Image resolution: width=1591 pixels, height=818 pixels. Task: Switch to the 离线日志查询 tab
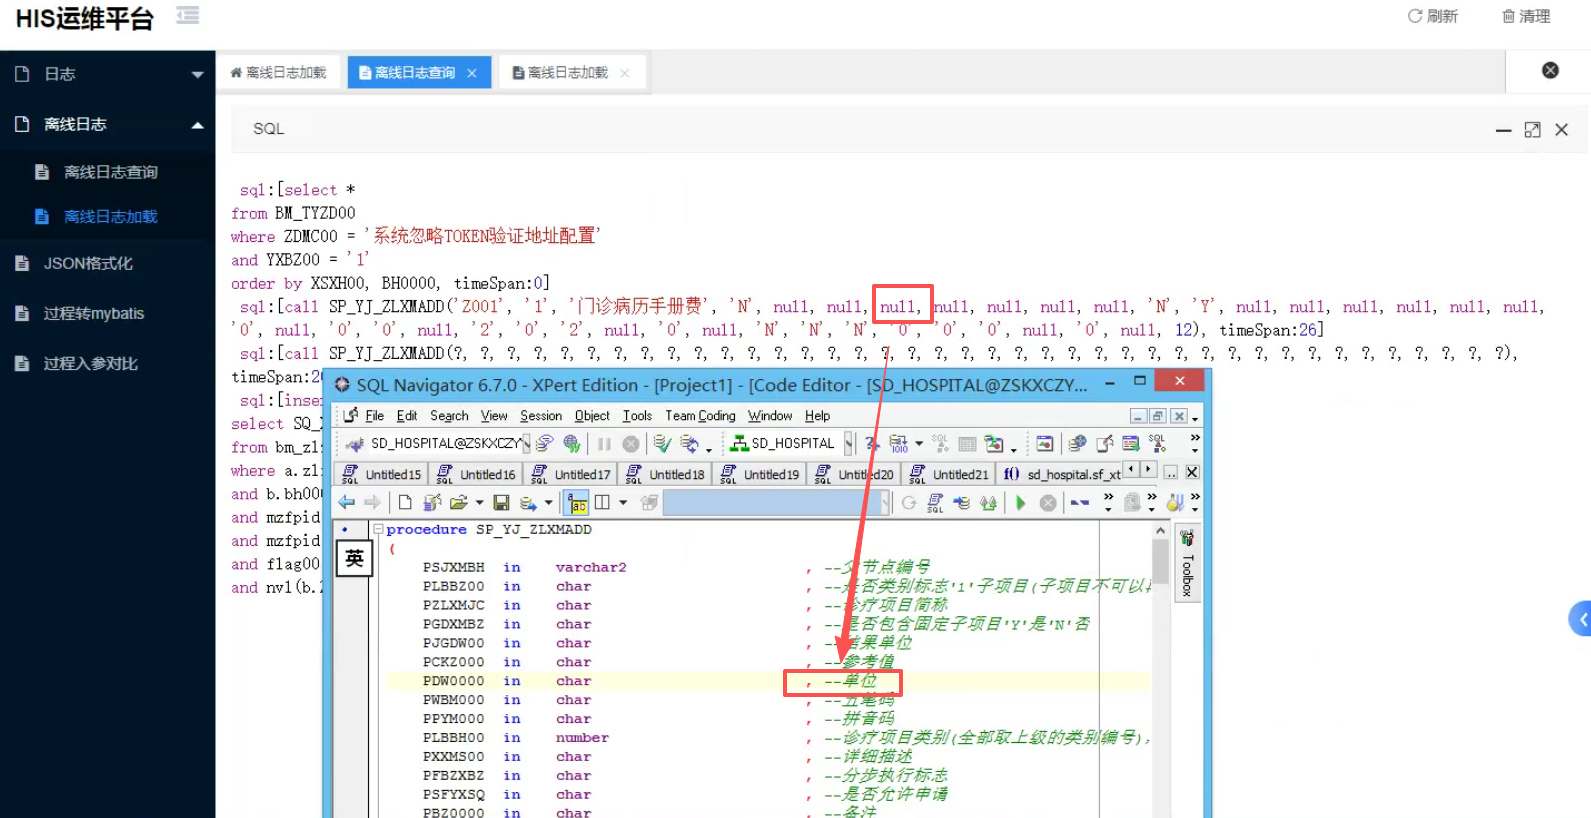coord(413,73)
